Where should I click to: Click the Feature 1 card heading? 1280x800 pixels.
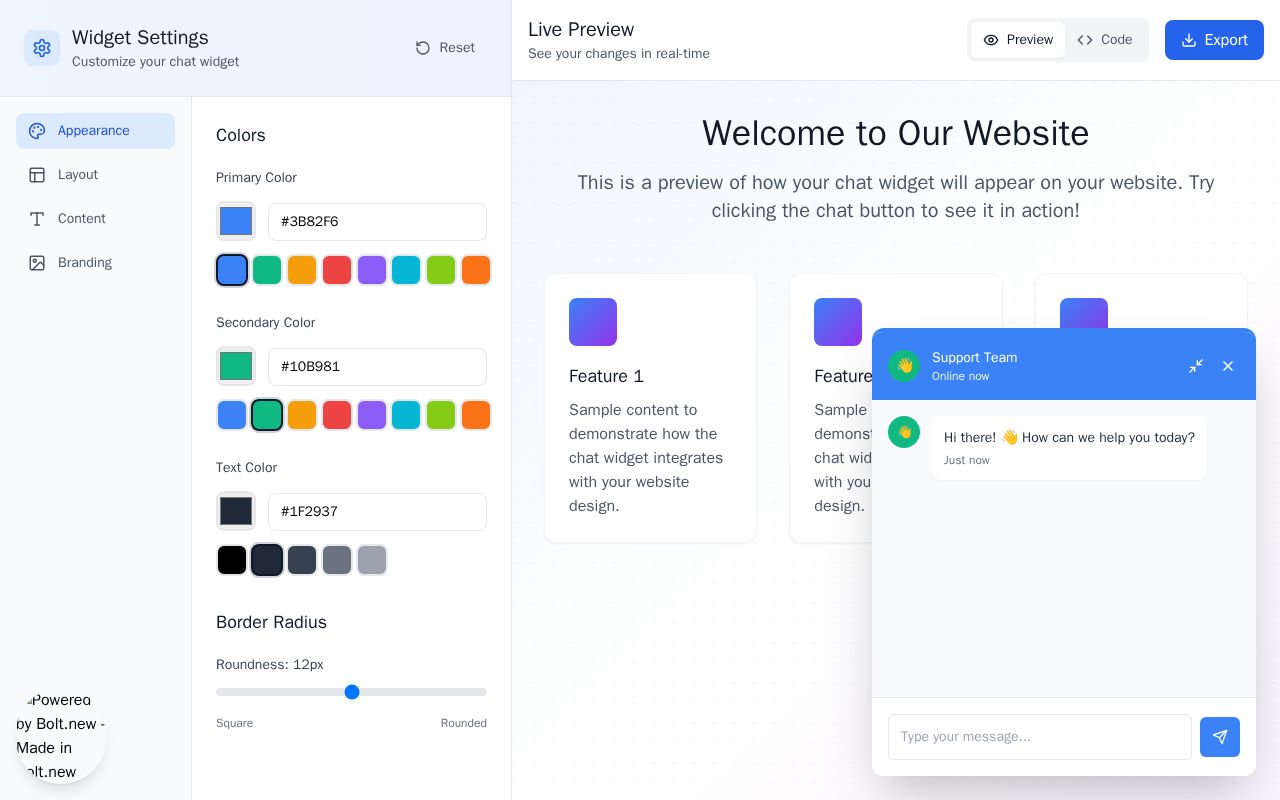tap(606, 376)
